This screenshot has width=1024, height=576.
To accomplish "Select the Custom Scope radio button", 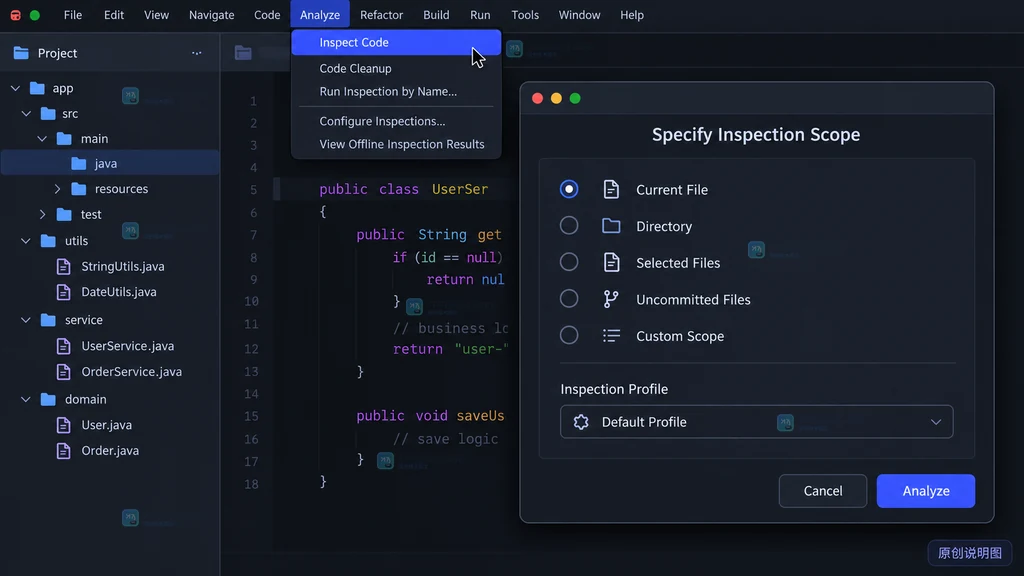I will [569, 335].
